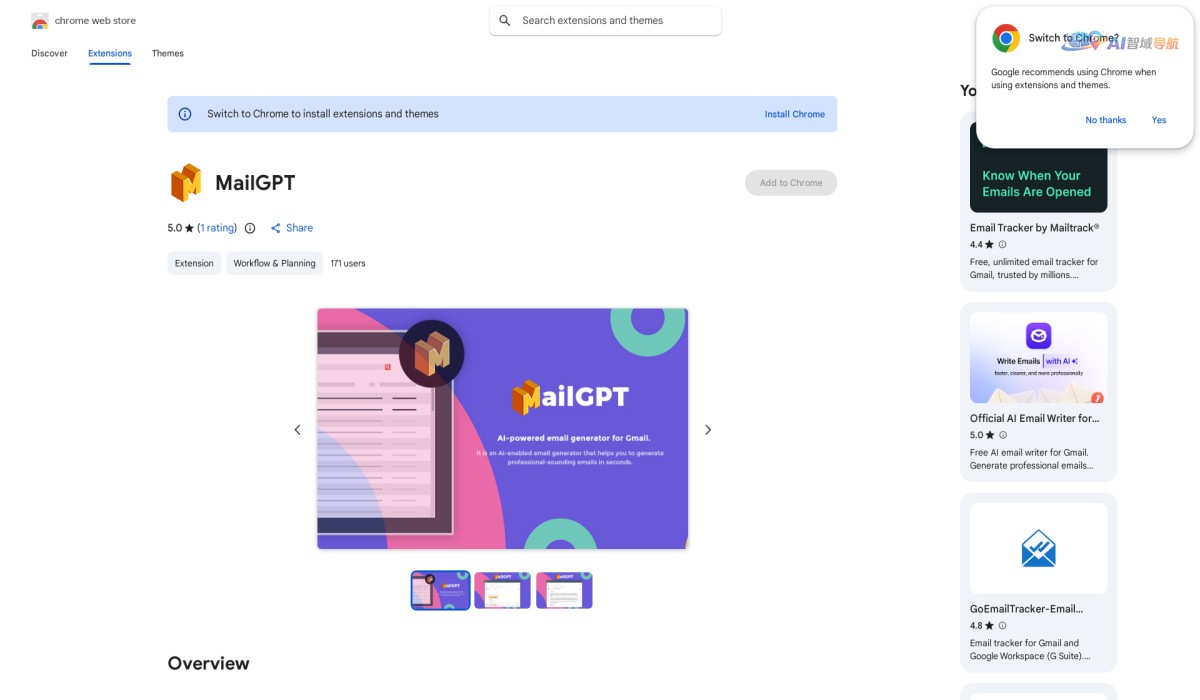Go to previous slide using left arrow

[x=297, y=429]
